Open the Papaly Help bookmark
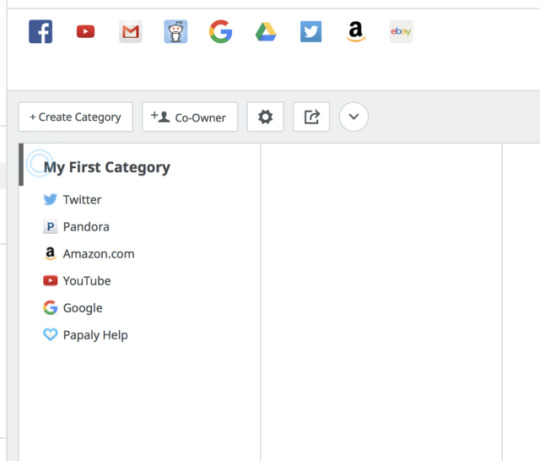The image size is (540, 461). [95, 335]
